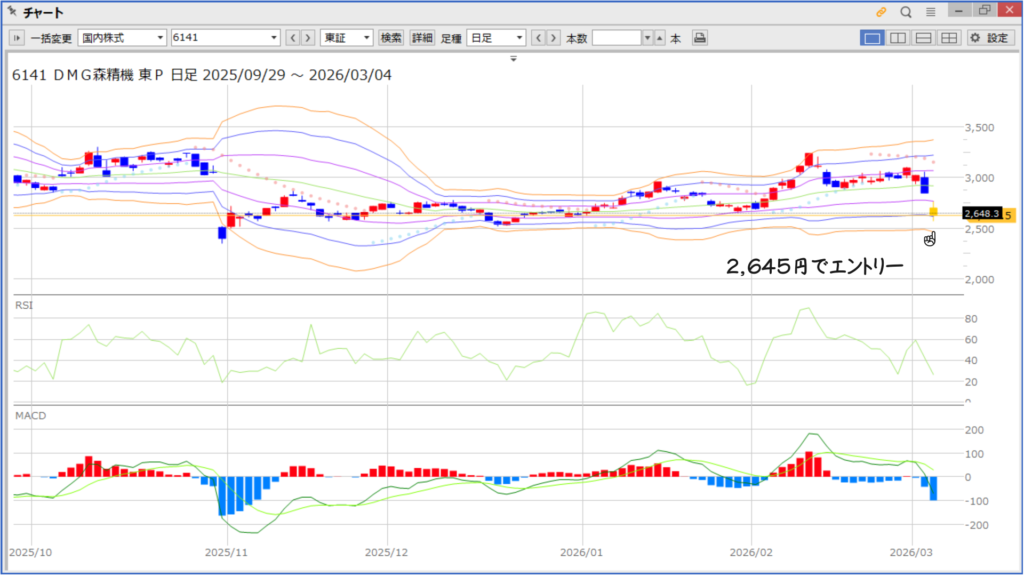The image size is (1024, 576).
Task: Click the 本数 bar count input field
Action: pos(616,38)
